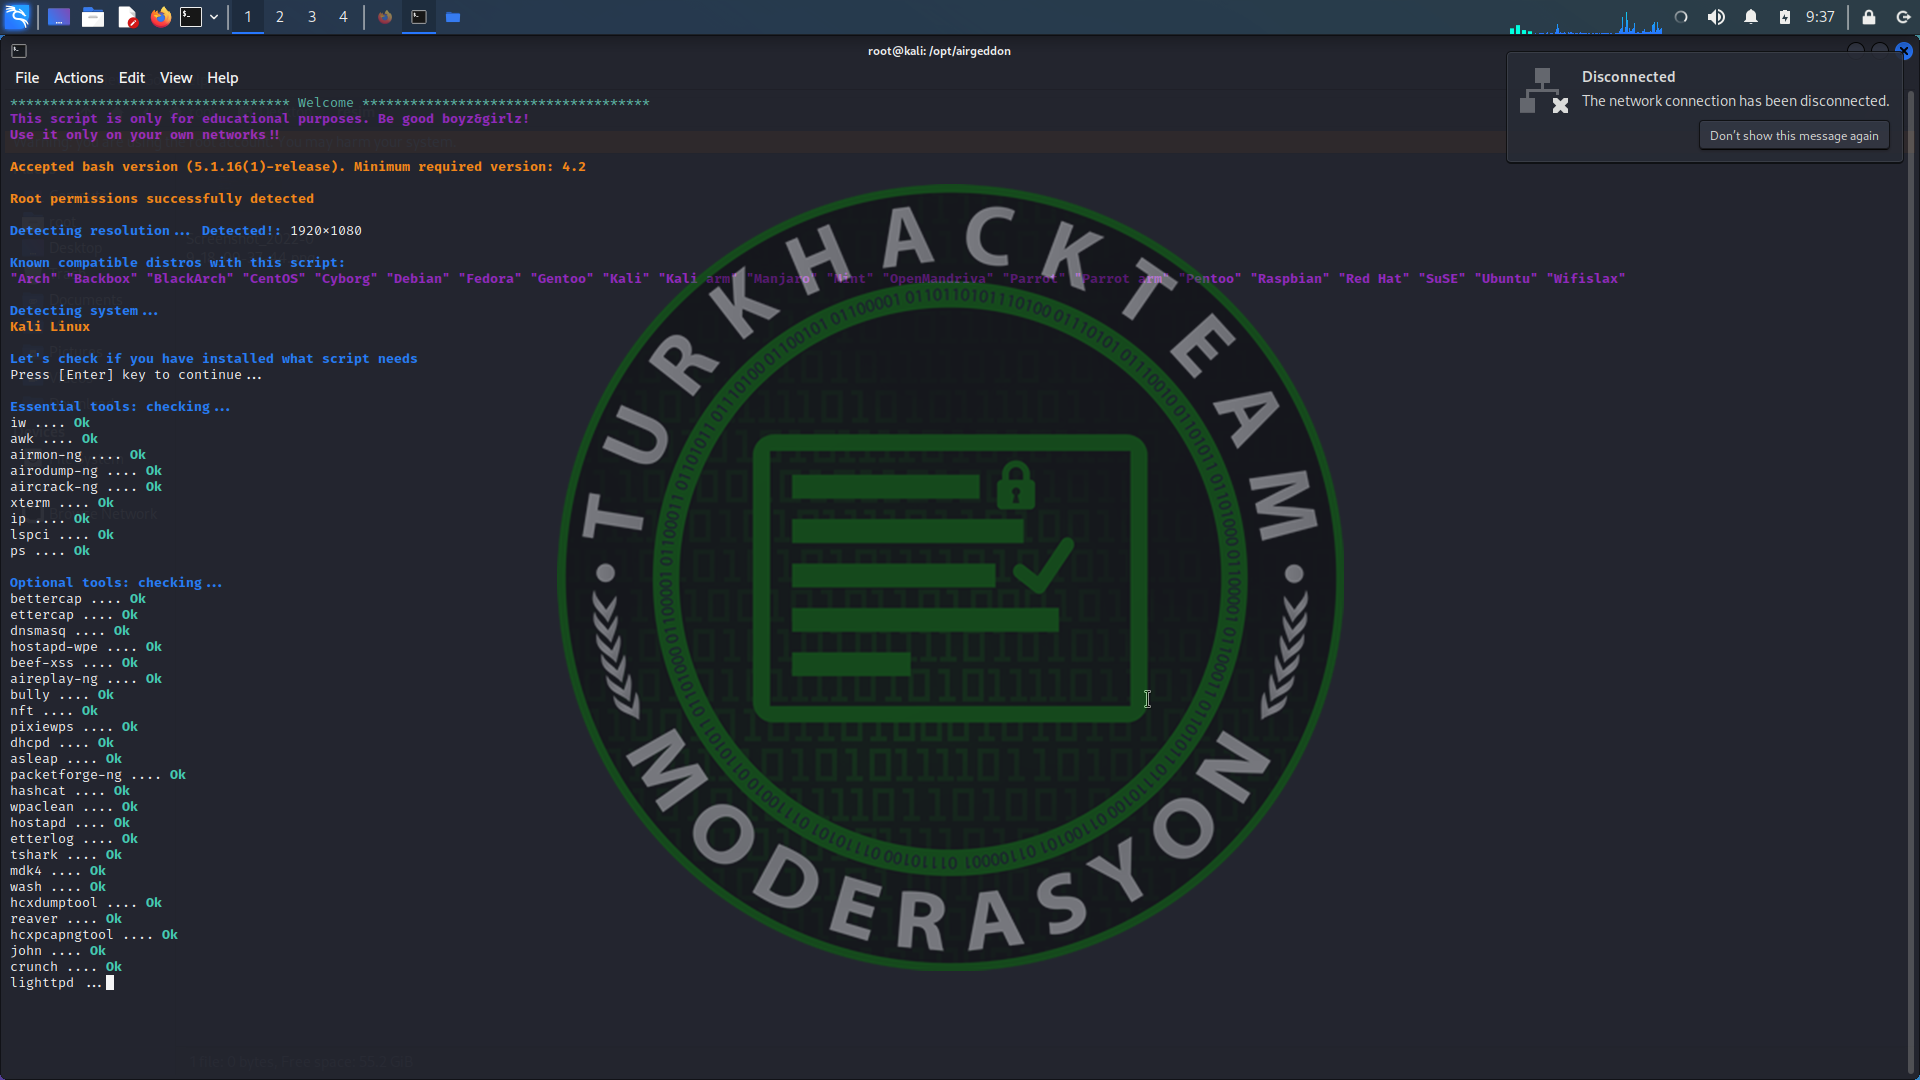Click the terminal vertical scrollbar
Viewport: 1920px width, 1080px height.
click(x=1911, y=580)
